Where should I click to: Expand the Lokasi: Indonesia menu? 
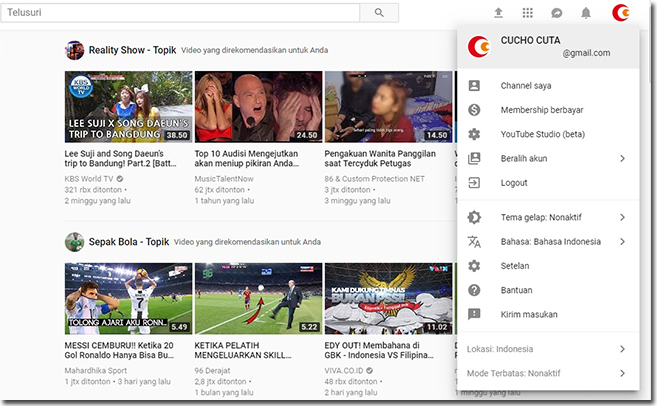pos(547,349)
